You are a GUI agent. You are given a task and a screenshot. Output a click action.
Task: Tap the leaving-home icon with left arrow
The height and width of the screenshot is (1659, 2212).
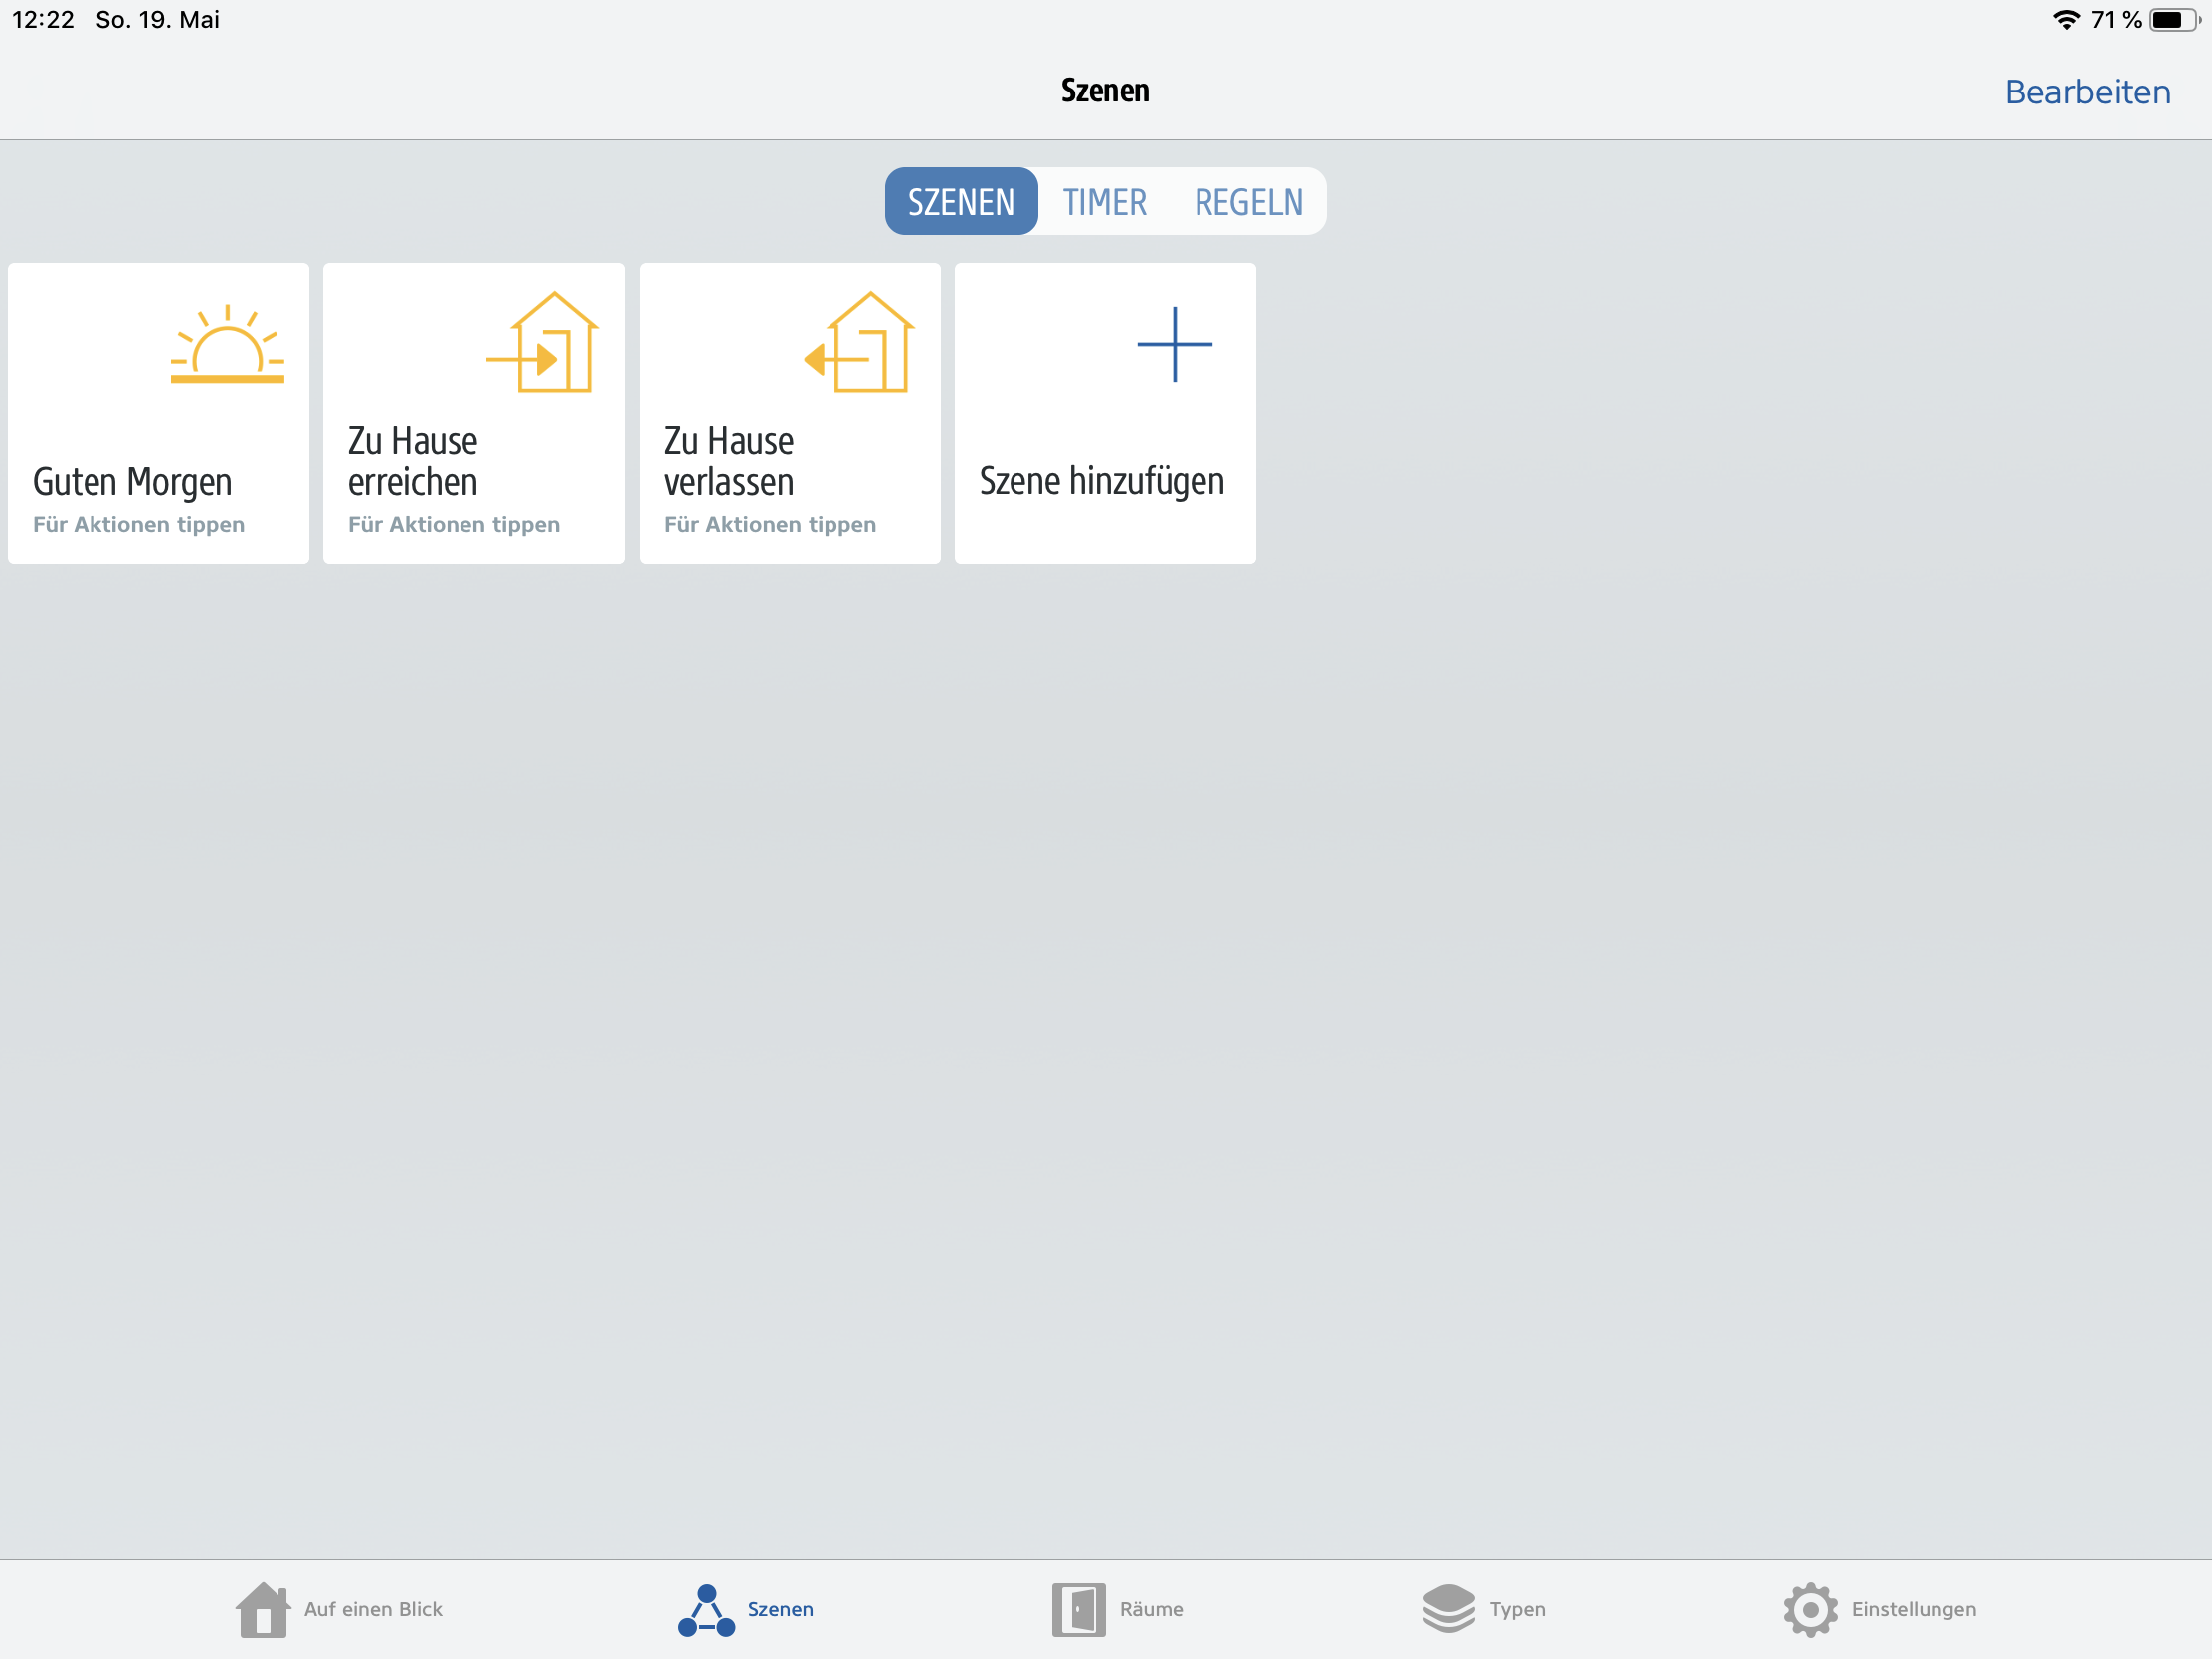[x=860, y=343]
